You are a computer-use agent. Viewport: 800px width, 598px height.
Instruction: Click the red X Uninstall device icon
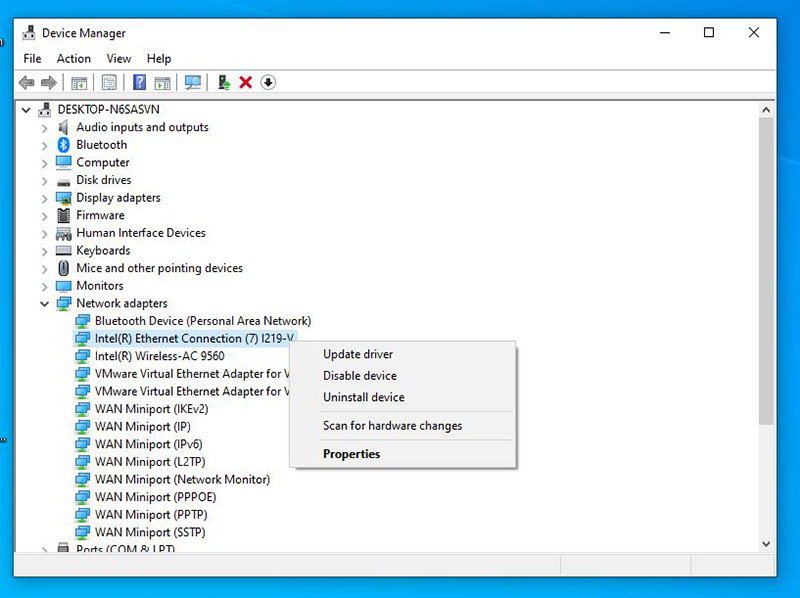coord(245,82)
